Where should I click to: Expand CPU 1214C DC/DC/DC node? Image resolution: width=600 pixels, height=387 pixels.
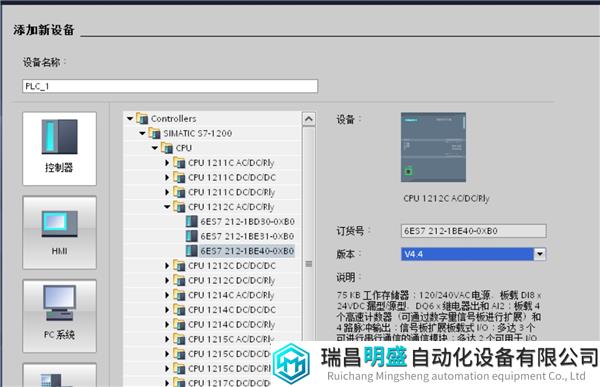tap(167, 309)
